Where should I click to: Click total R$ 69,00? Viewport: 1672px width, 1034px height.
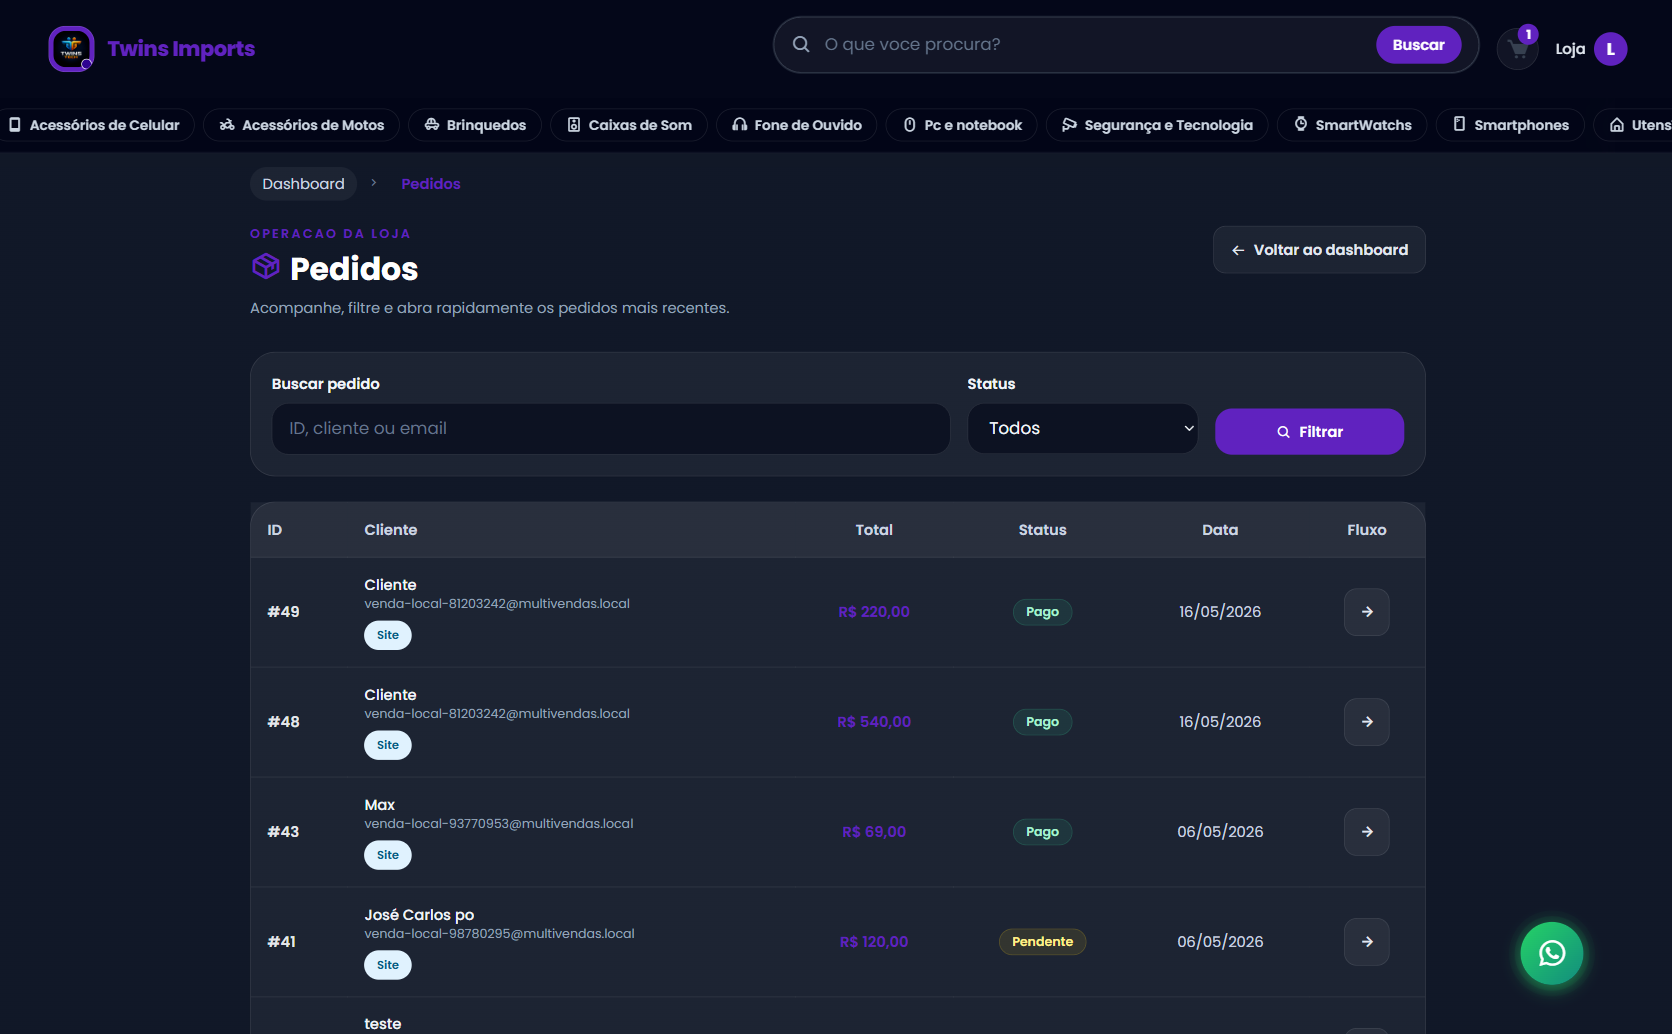(874, 832)
